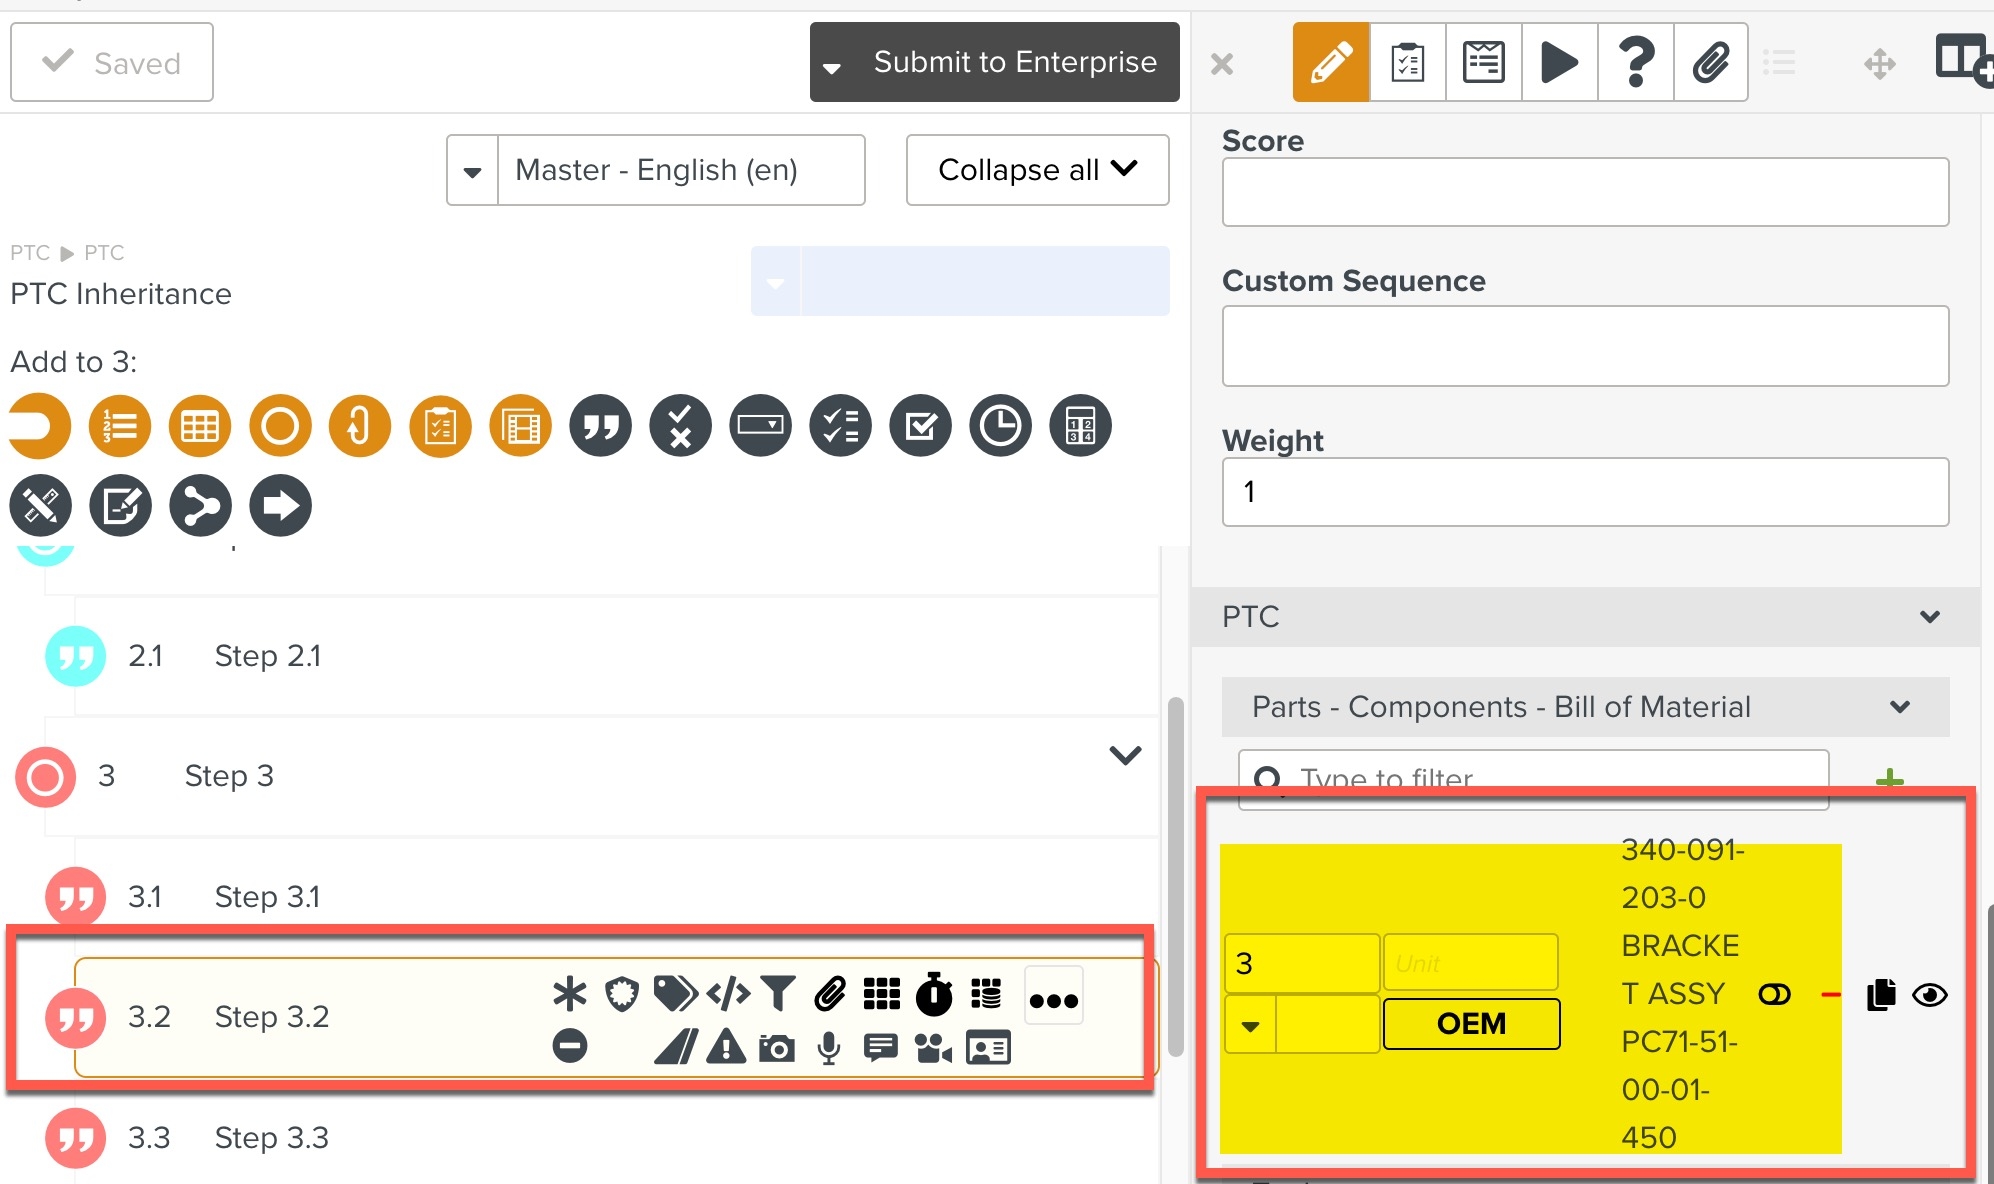Click the warning triangle icon on Step 3.2
1994x1184 pixels.
pyautogui.click(x=724, y=1048)
